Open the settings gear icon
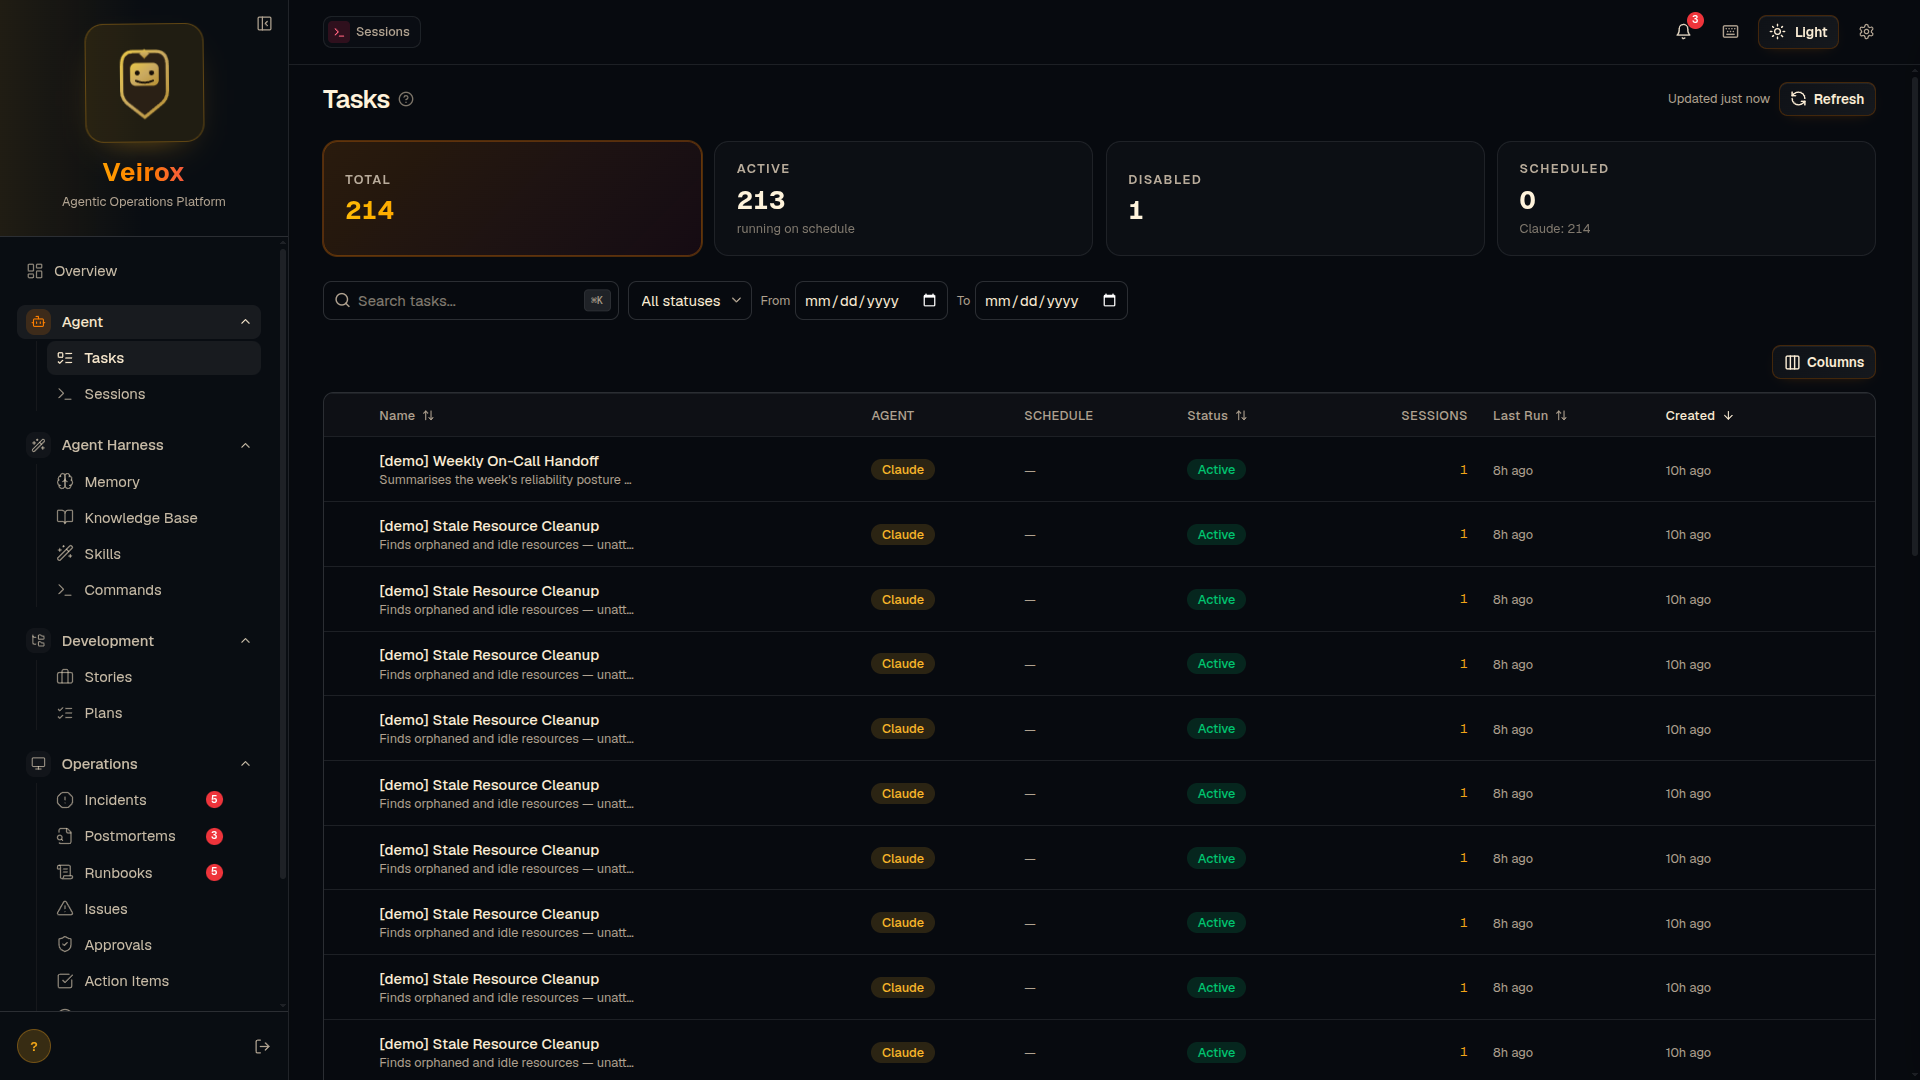 coord(1866,32)
